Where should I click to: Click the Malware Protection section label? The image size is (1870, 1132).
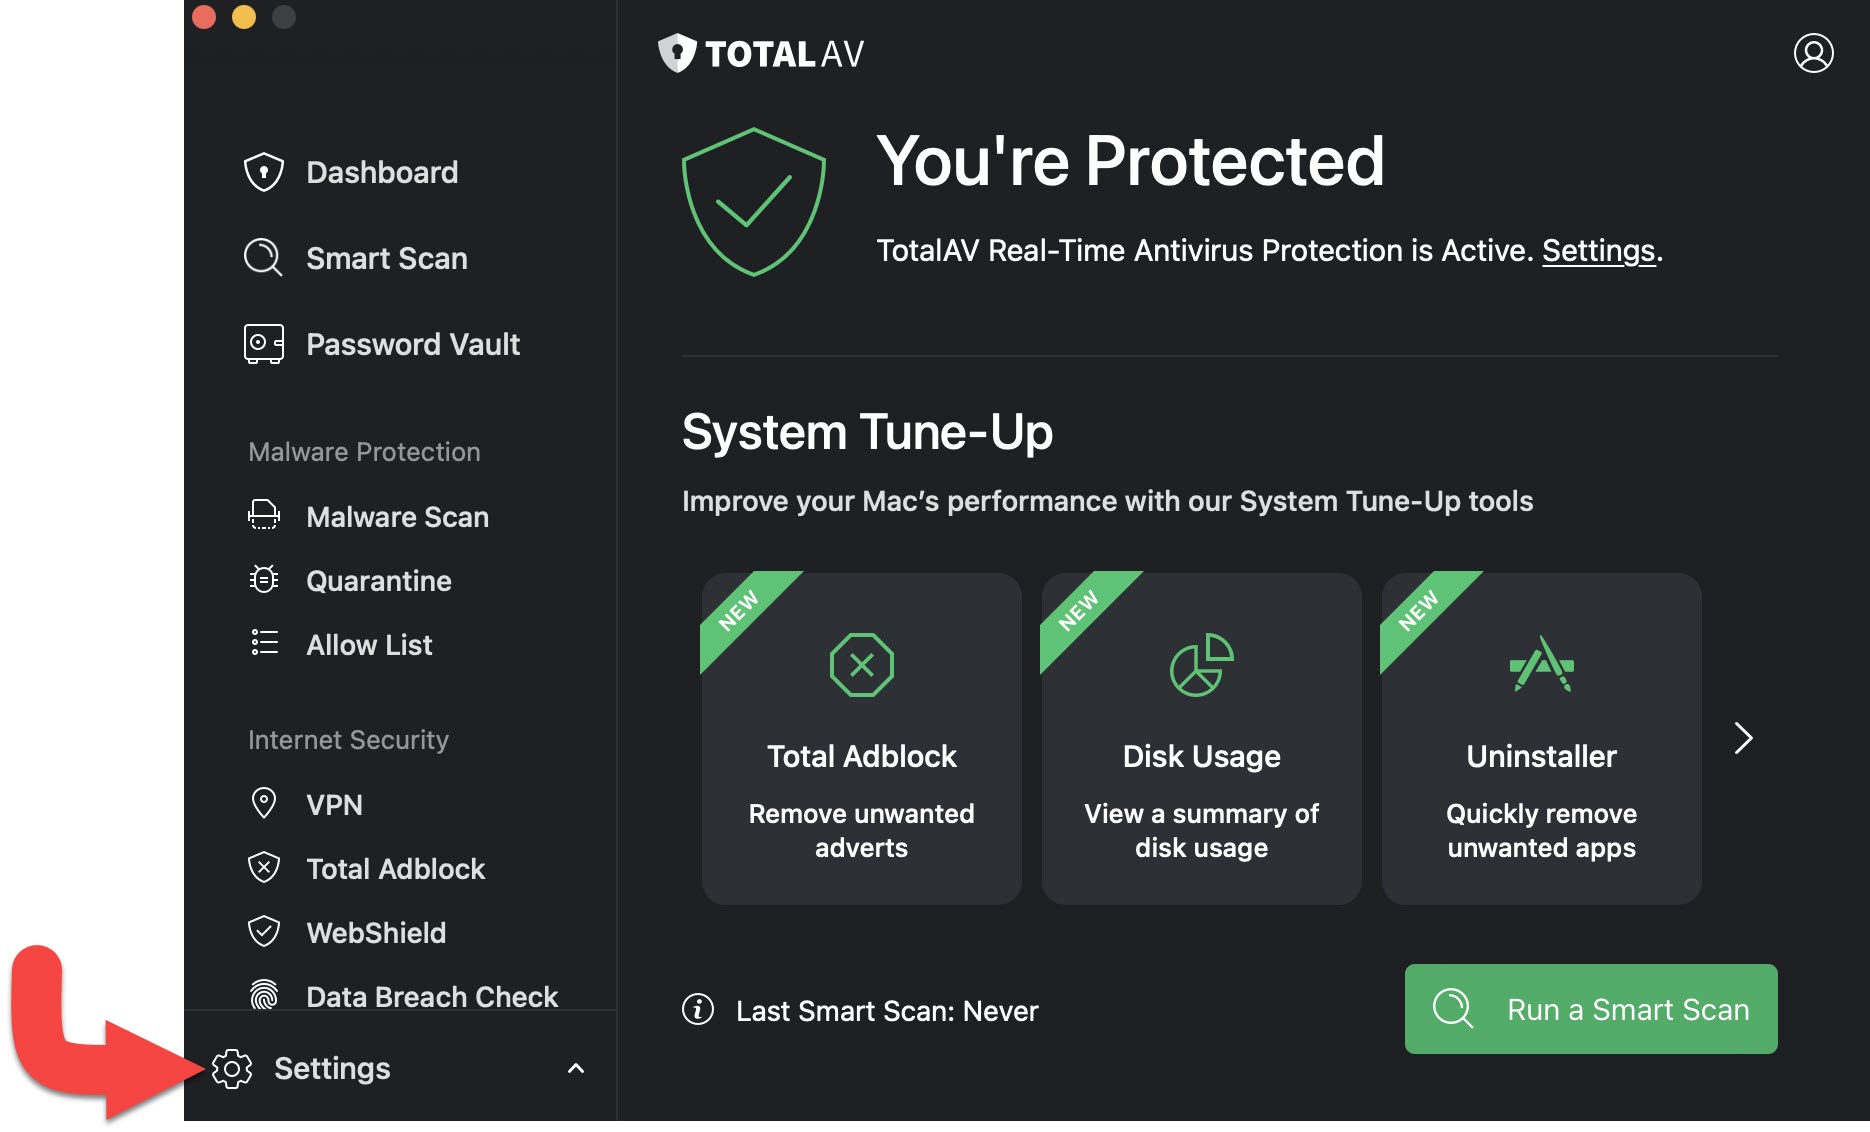364,452
